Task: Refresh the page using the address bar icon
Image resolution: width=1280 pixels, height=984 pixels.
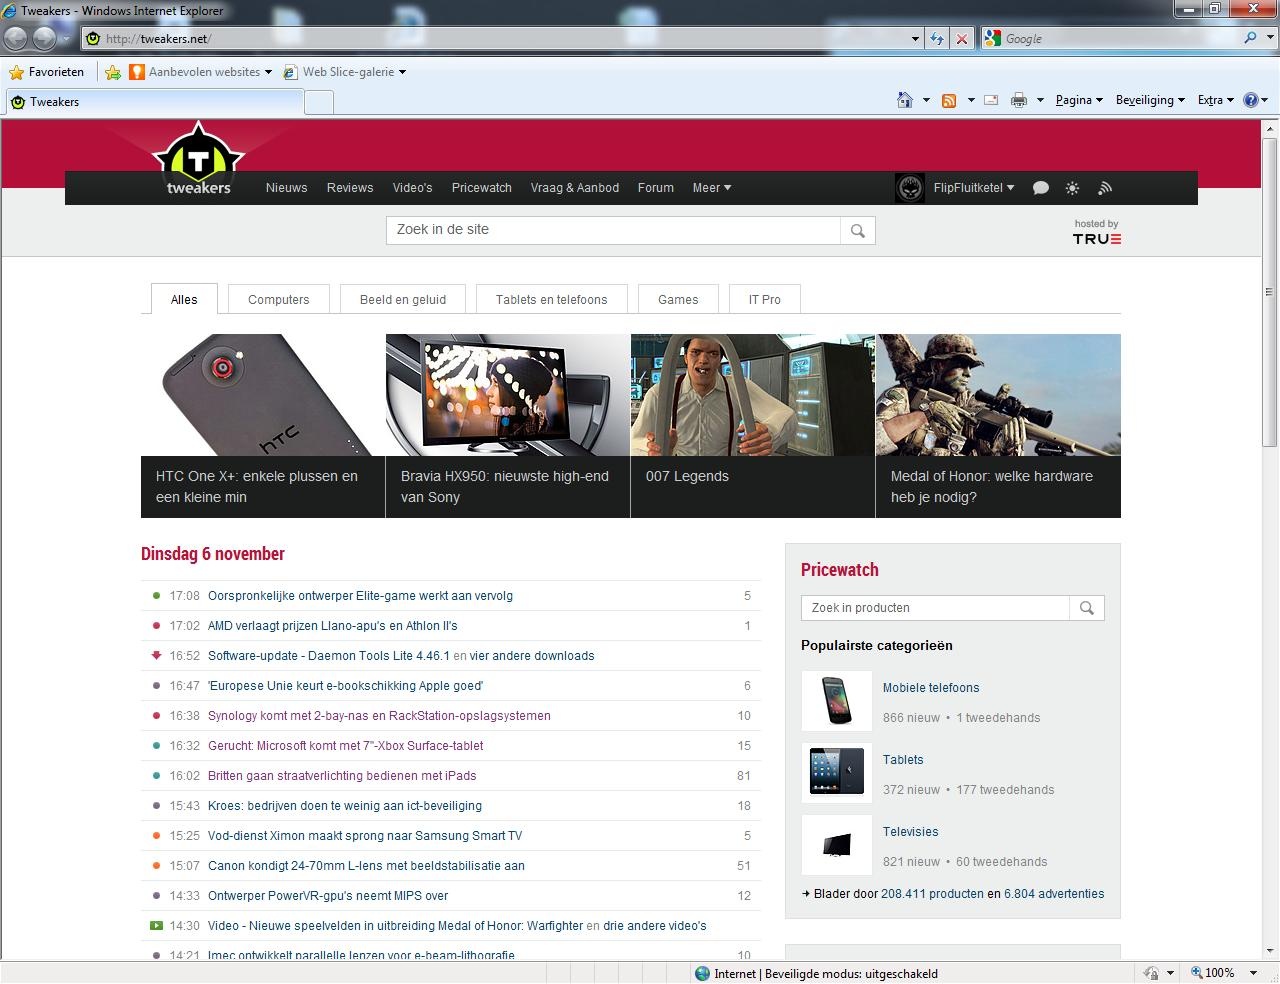Action: [x=937, y=39]
